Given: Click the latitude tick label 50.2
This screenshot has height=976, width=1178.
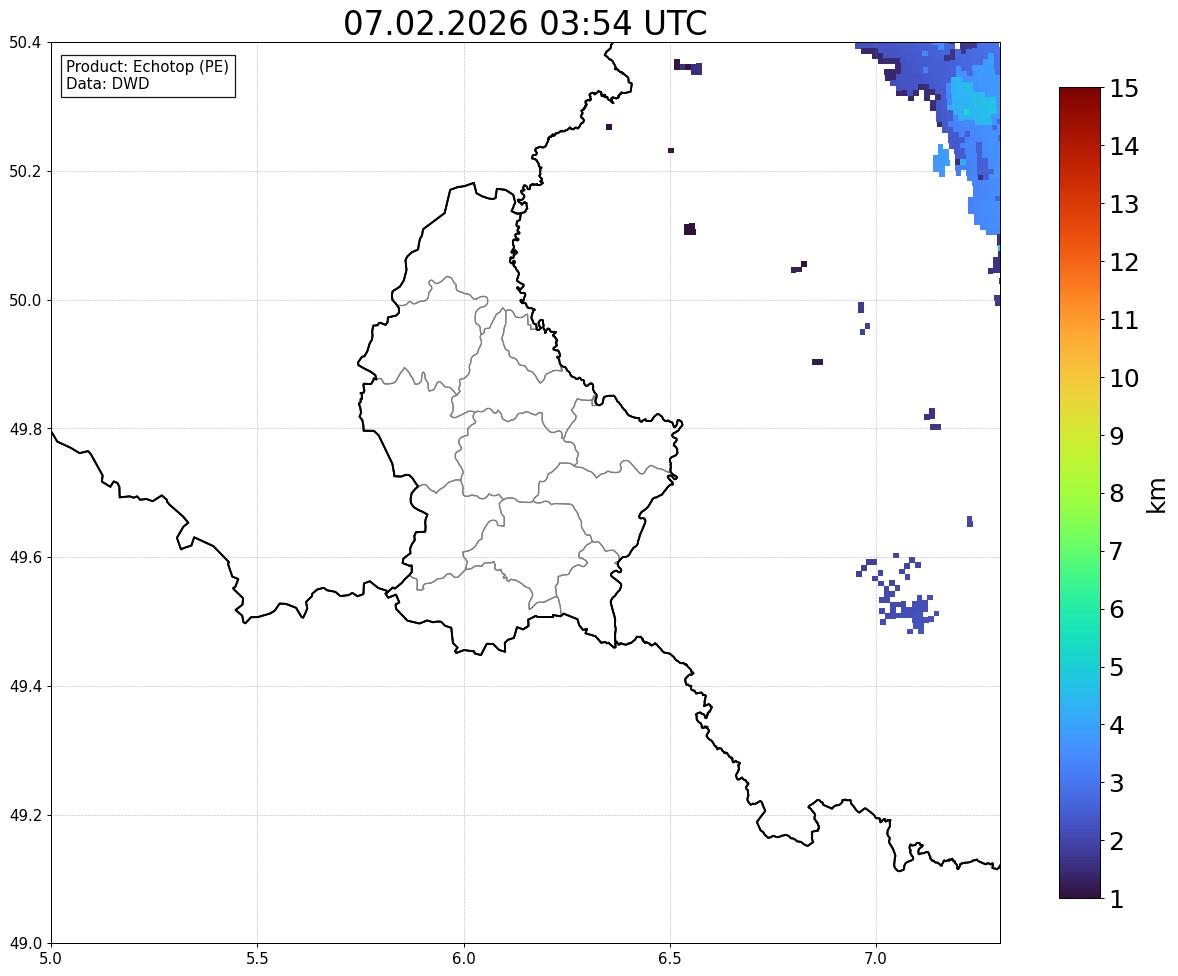Looking at the screenshot, I should 25,171.
